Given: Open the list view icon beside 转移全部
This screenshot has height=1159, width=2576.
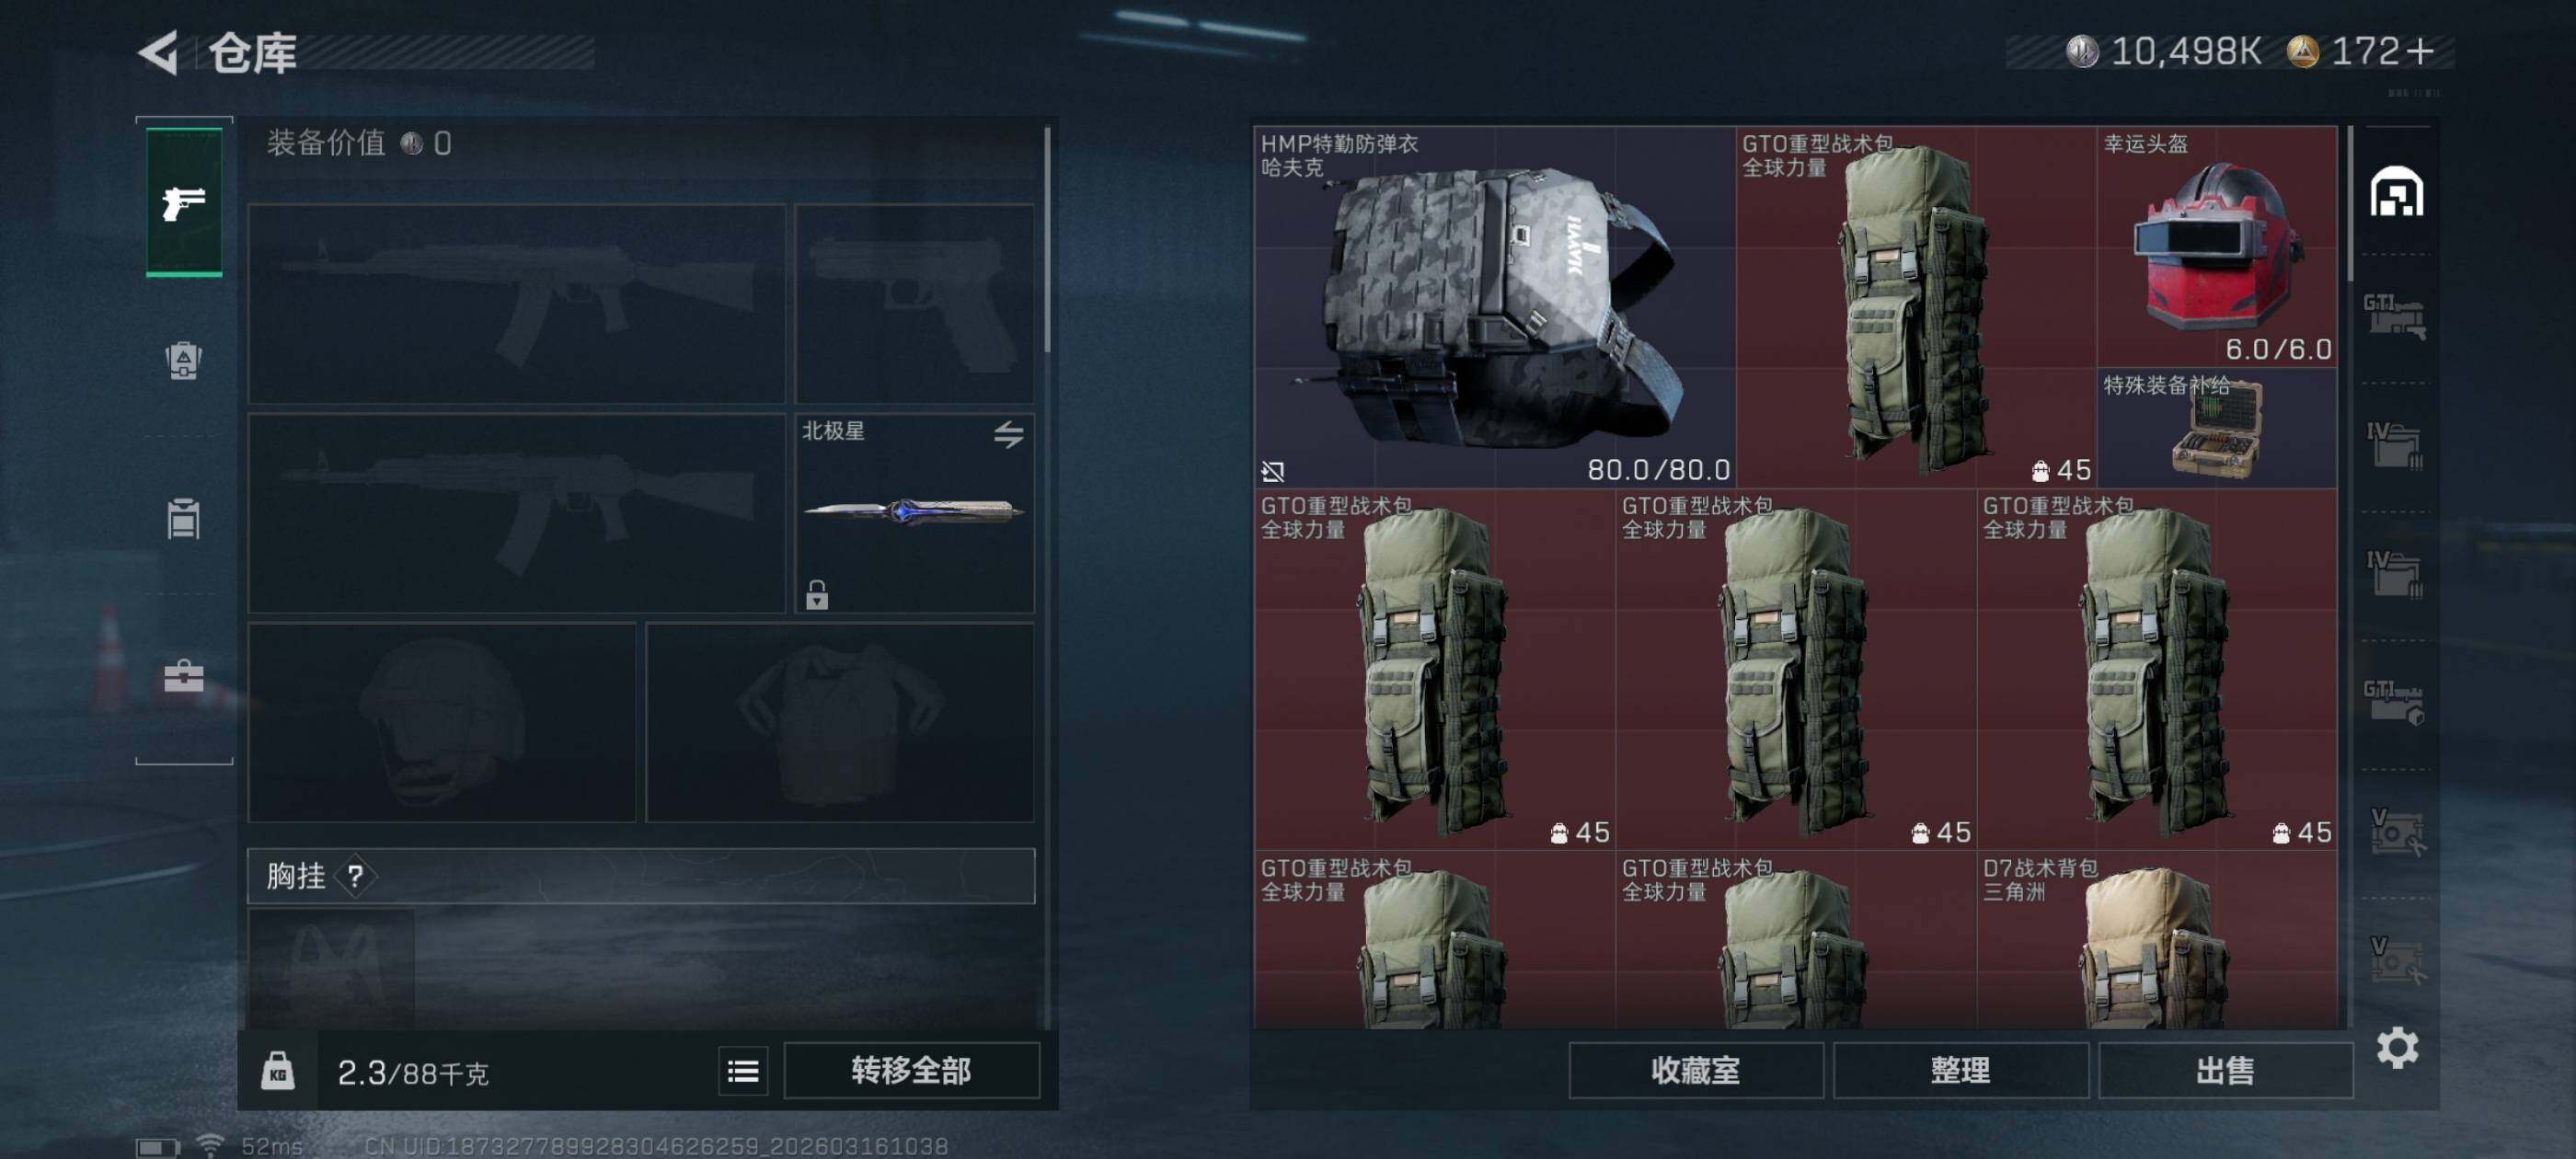Looking at the screenshot, I should (743, 1072).
